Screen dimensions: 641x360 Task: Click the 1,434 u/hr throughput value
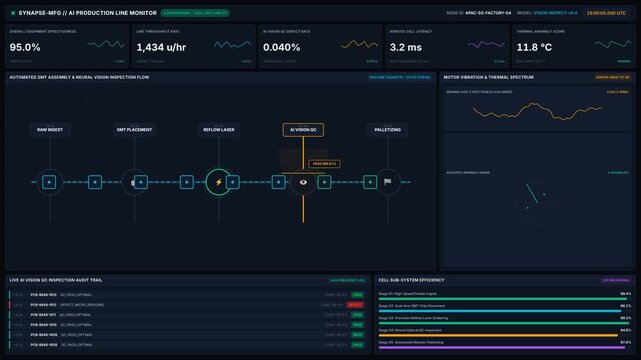pos(161,47)
